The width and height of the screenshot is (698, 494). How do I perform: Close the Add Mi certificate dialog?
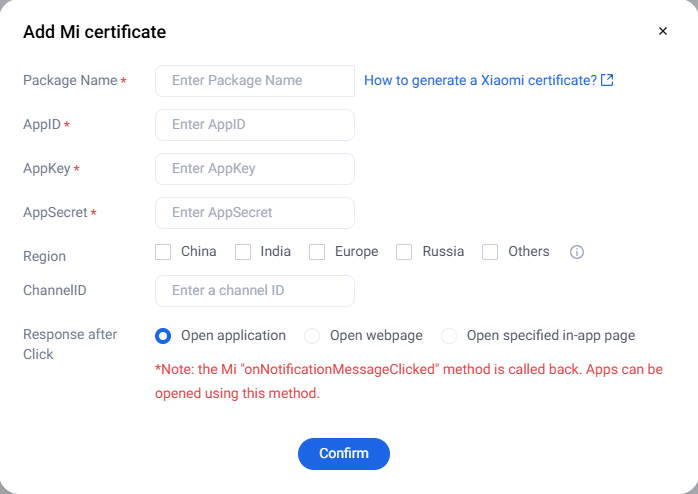tap(662, 31)
